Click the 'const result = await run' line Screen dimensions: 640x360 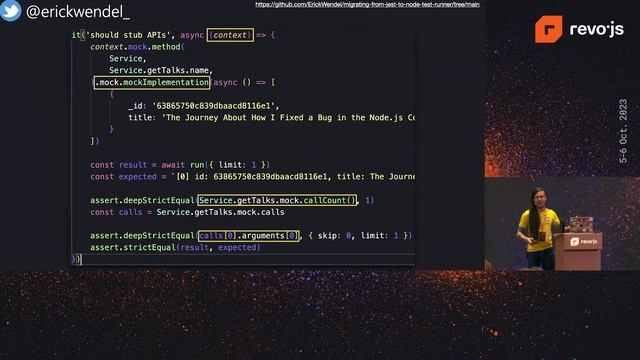click(180, 165)
